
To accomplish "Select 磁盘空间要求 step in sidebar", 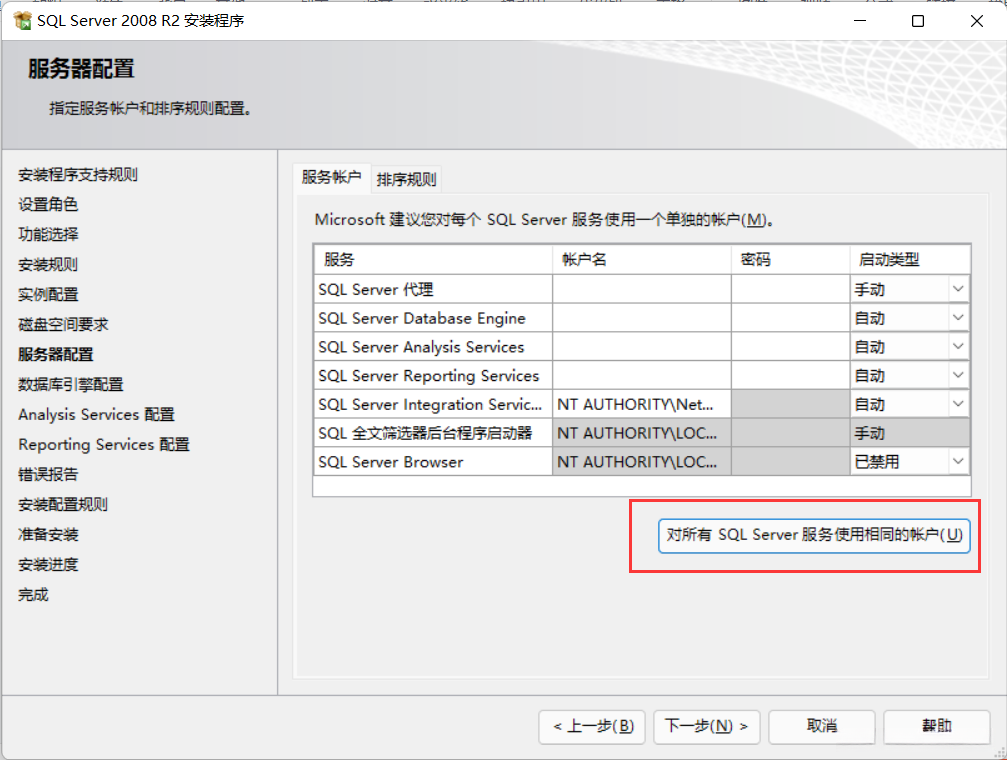I will (x=63, y=324).
